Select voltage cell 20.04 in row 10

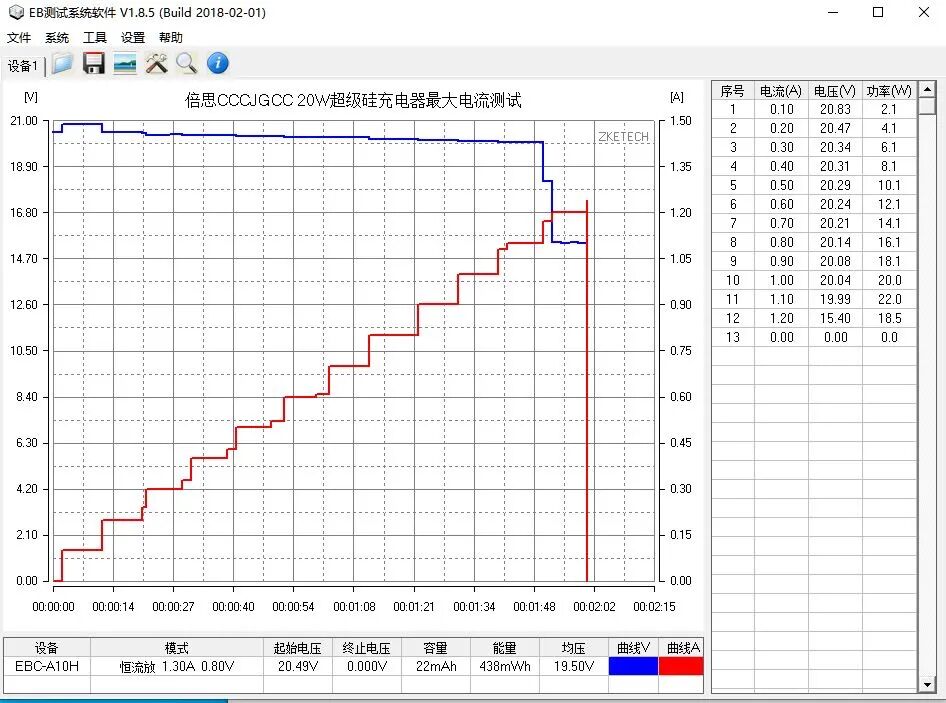tap(835, 280)
